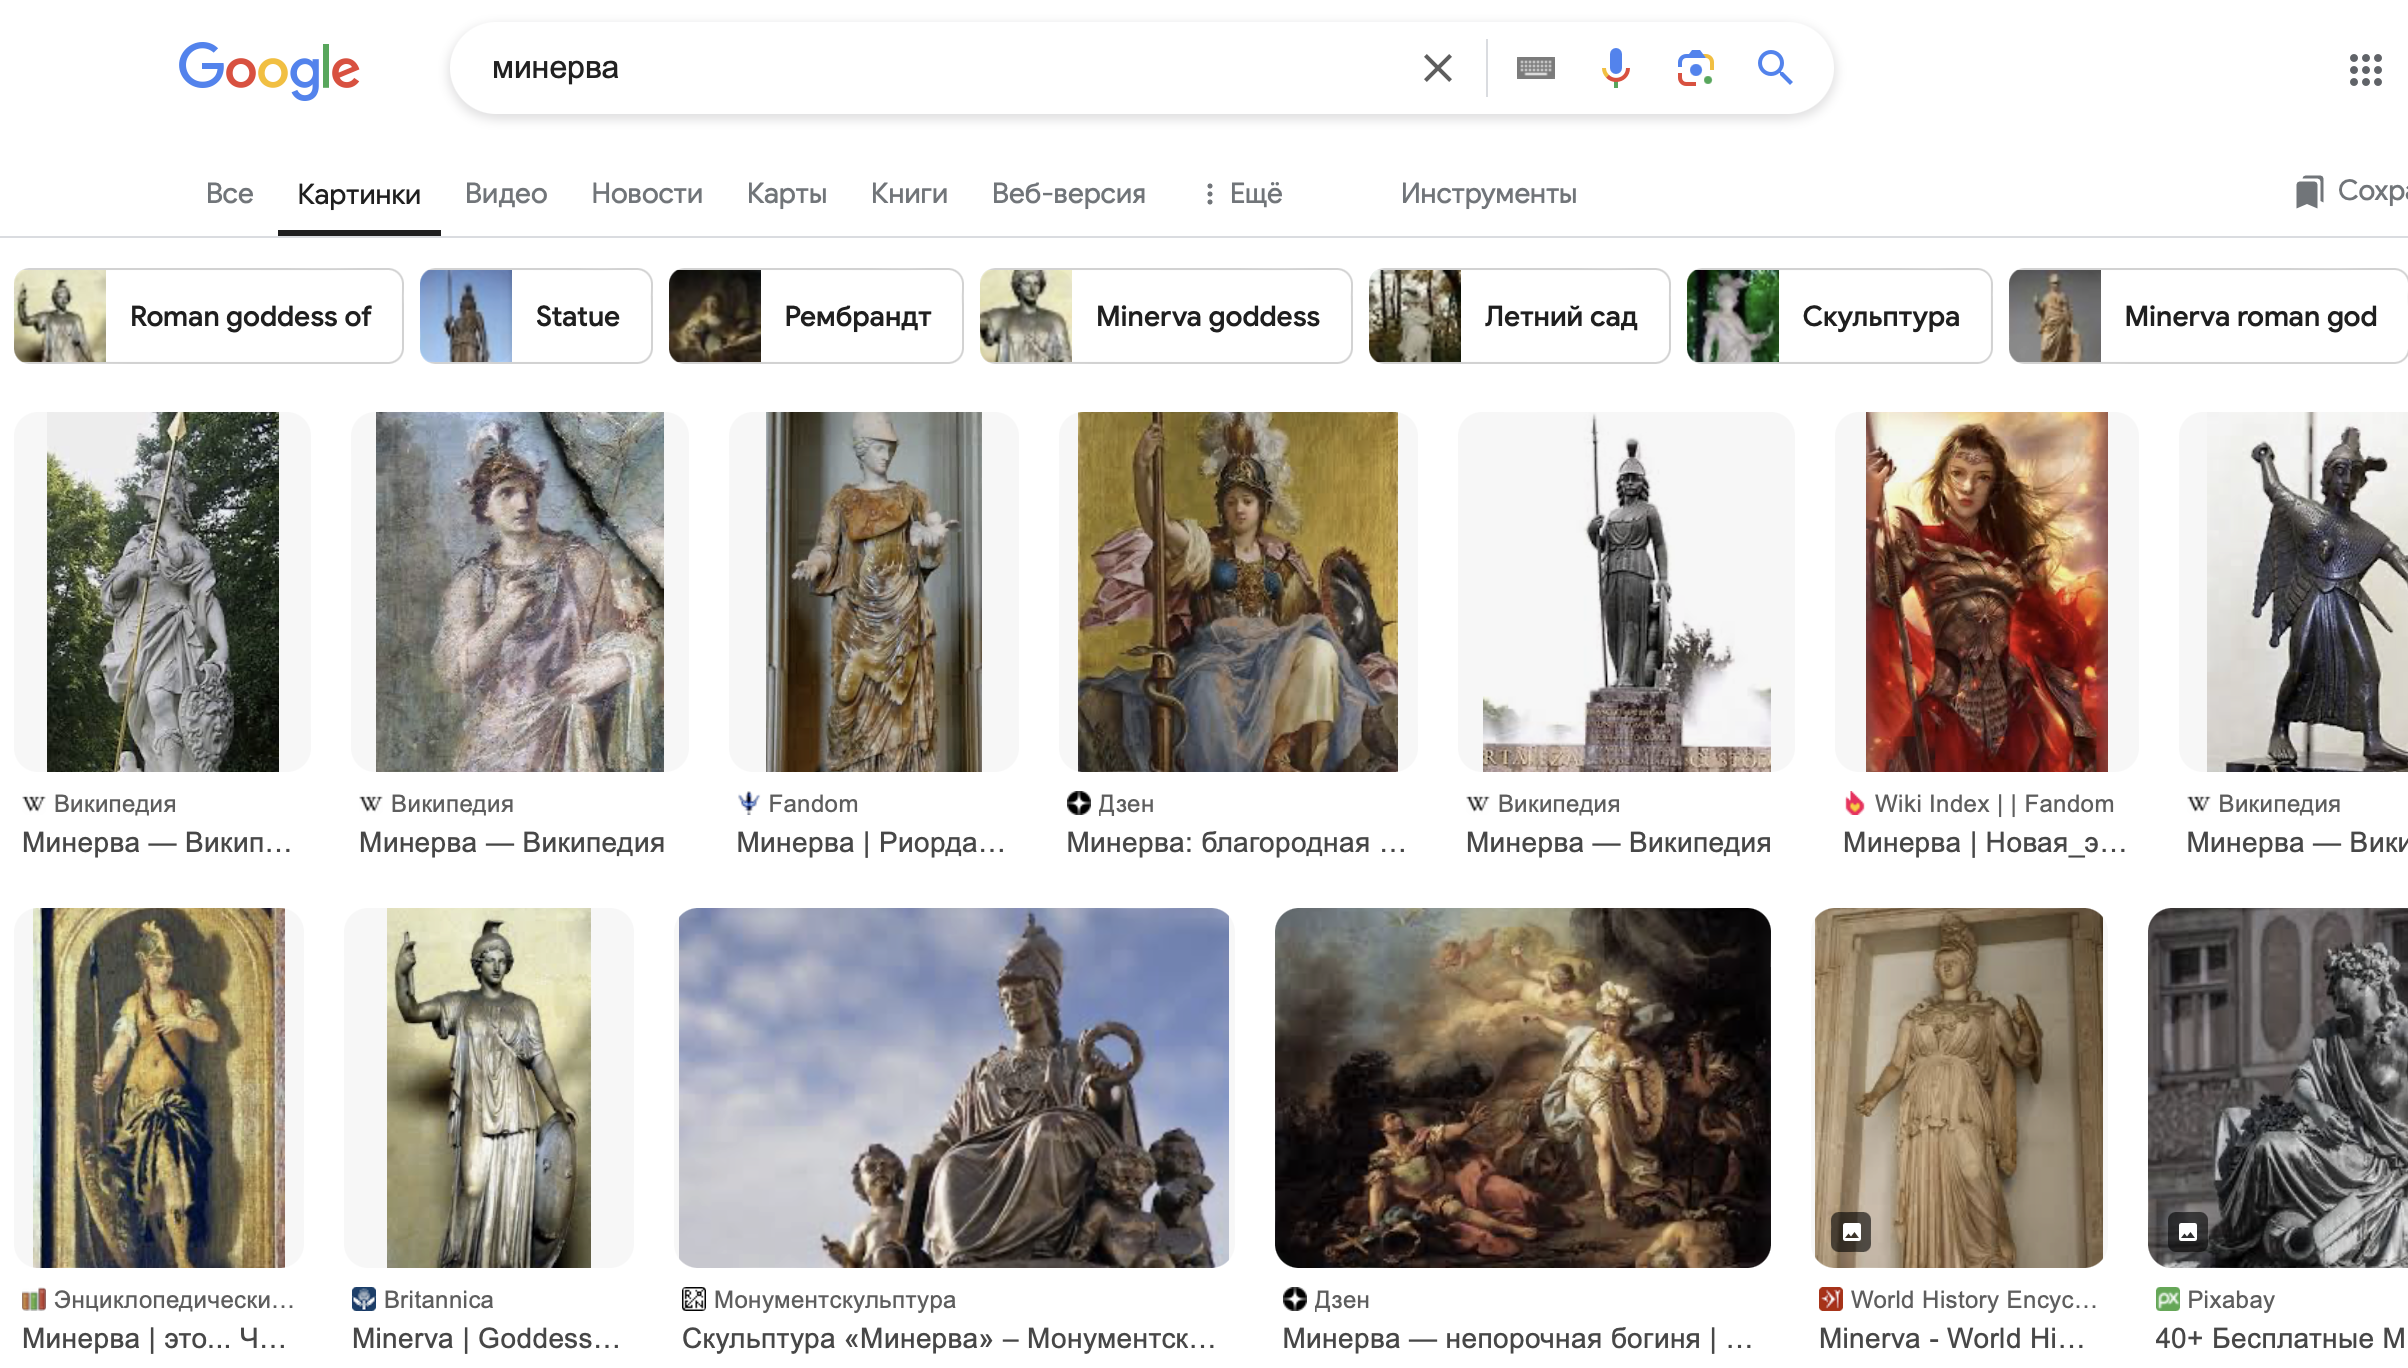Open the Minerva fresco Wikipedia image

(x=519, y=591)
